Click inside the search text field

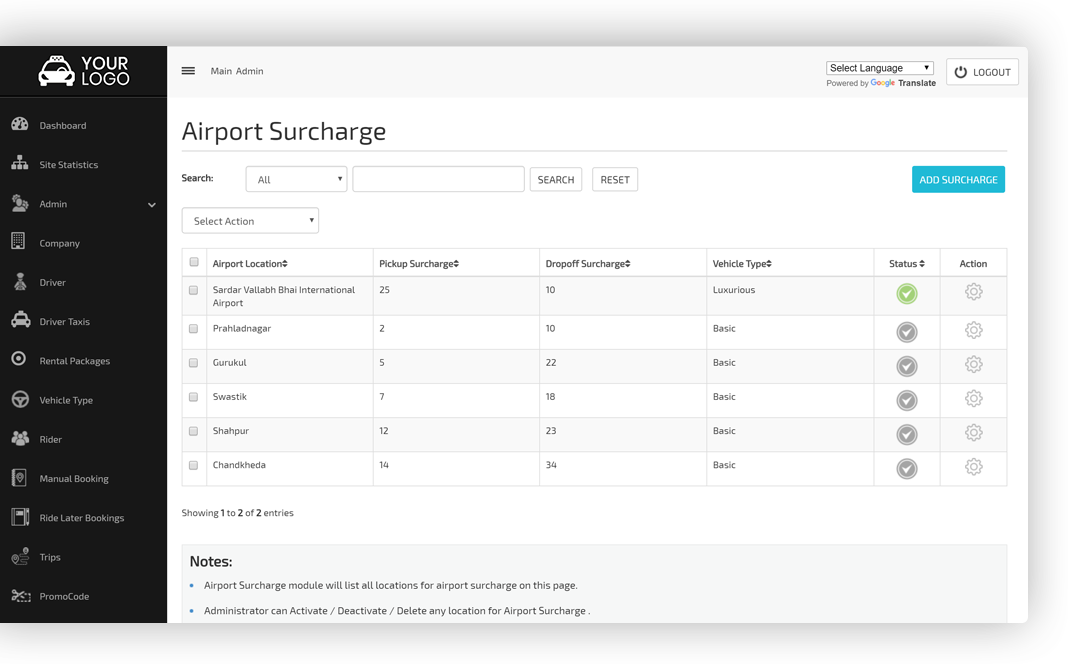(438, 178)
